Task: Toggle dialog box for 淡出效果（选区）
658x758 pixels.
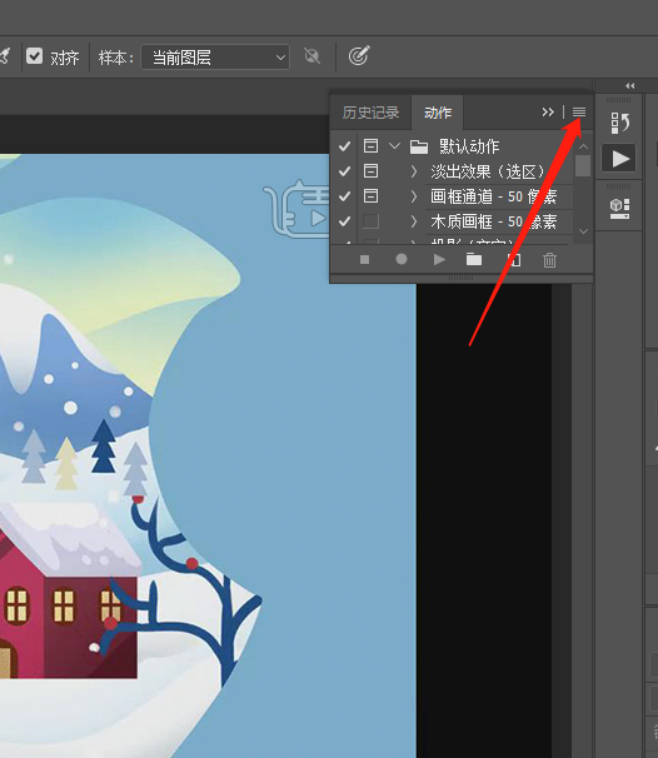Action: point(371,171)
